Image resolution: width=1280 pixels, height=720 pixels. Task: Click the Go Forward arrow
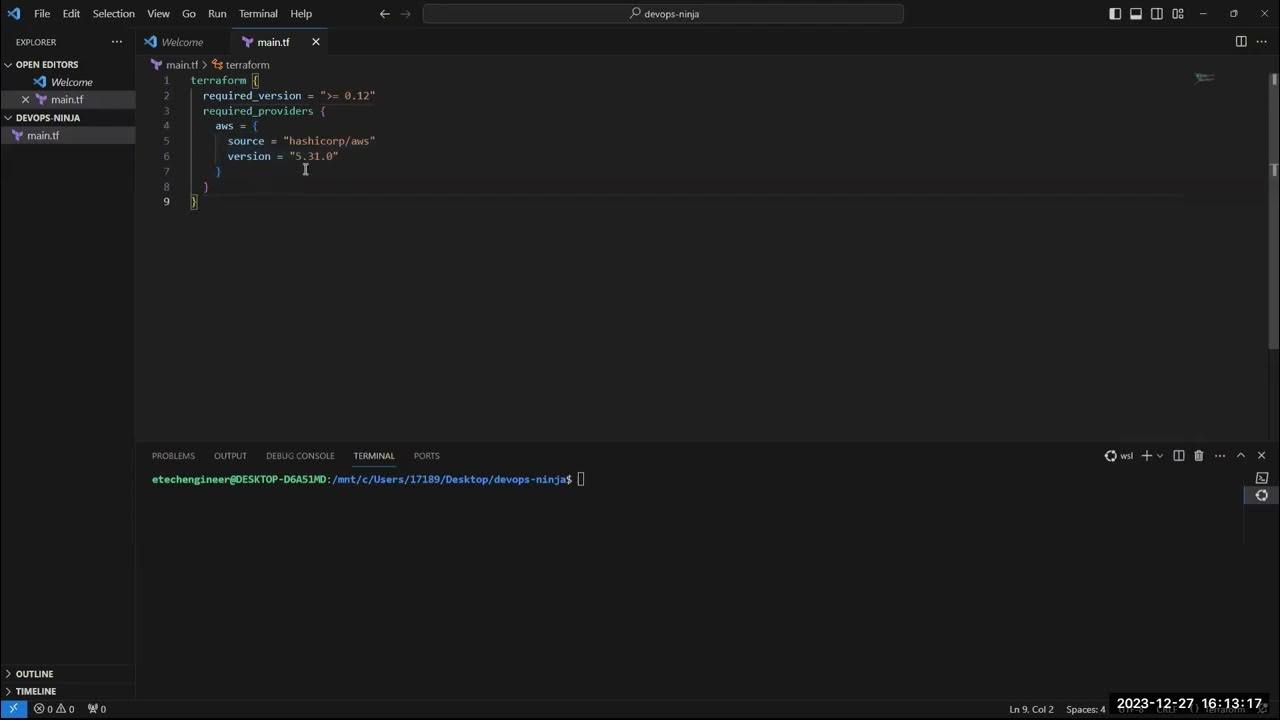click(406, 14)
